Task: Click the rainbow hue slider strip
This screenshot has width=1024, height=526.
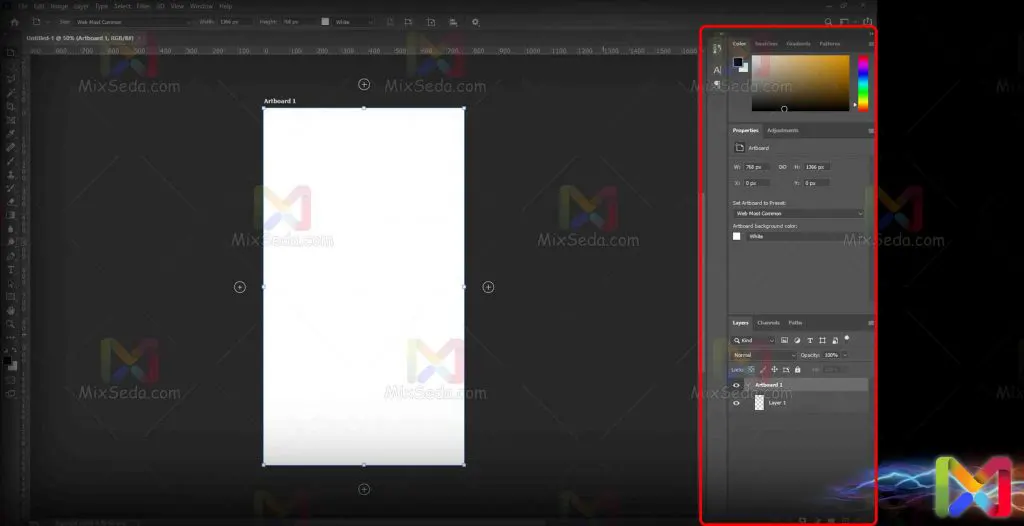Action: (x=862, y=80)
